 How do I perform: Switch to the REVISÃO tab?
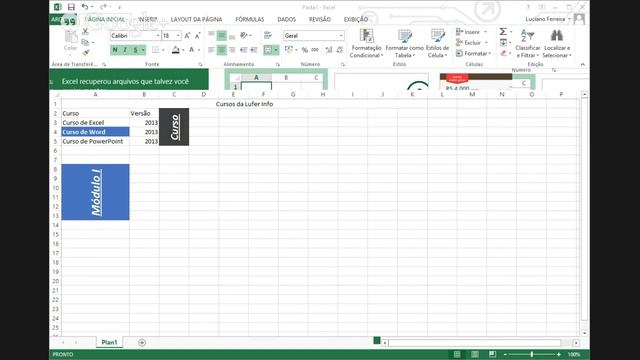(320, 19)
